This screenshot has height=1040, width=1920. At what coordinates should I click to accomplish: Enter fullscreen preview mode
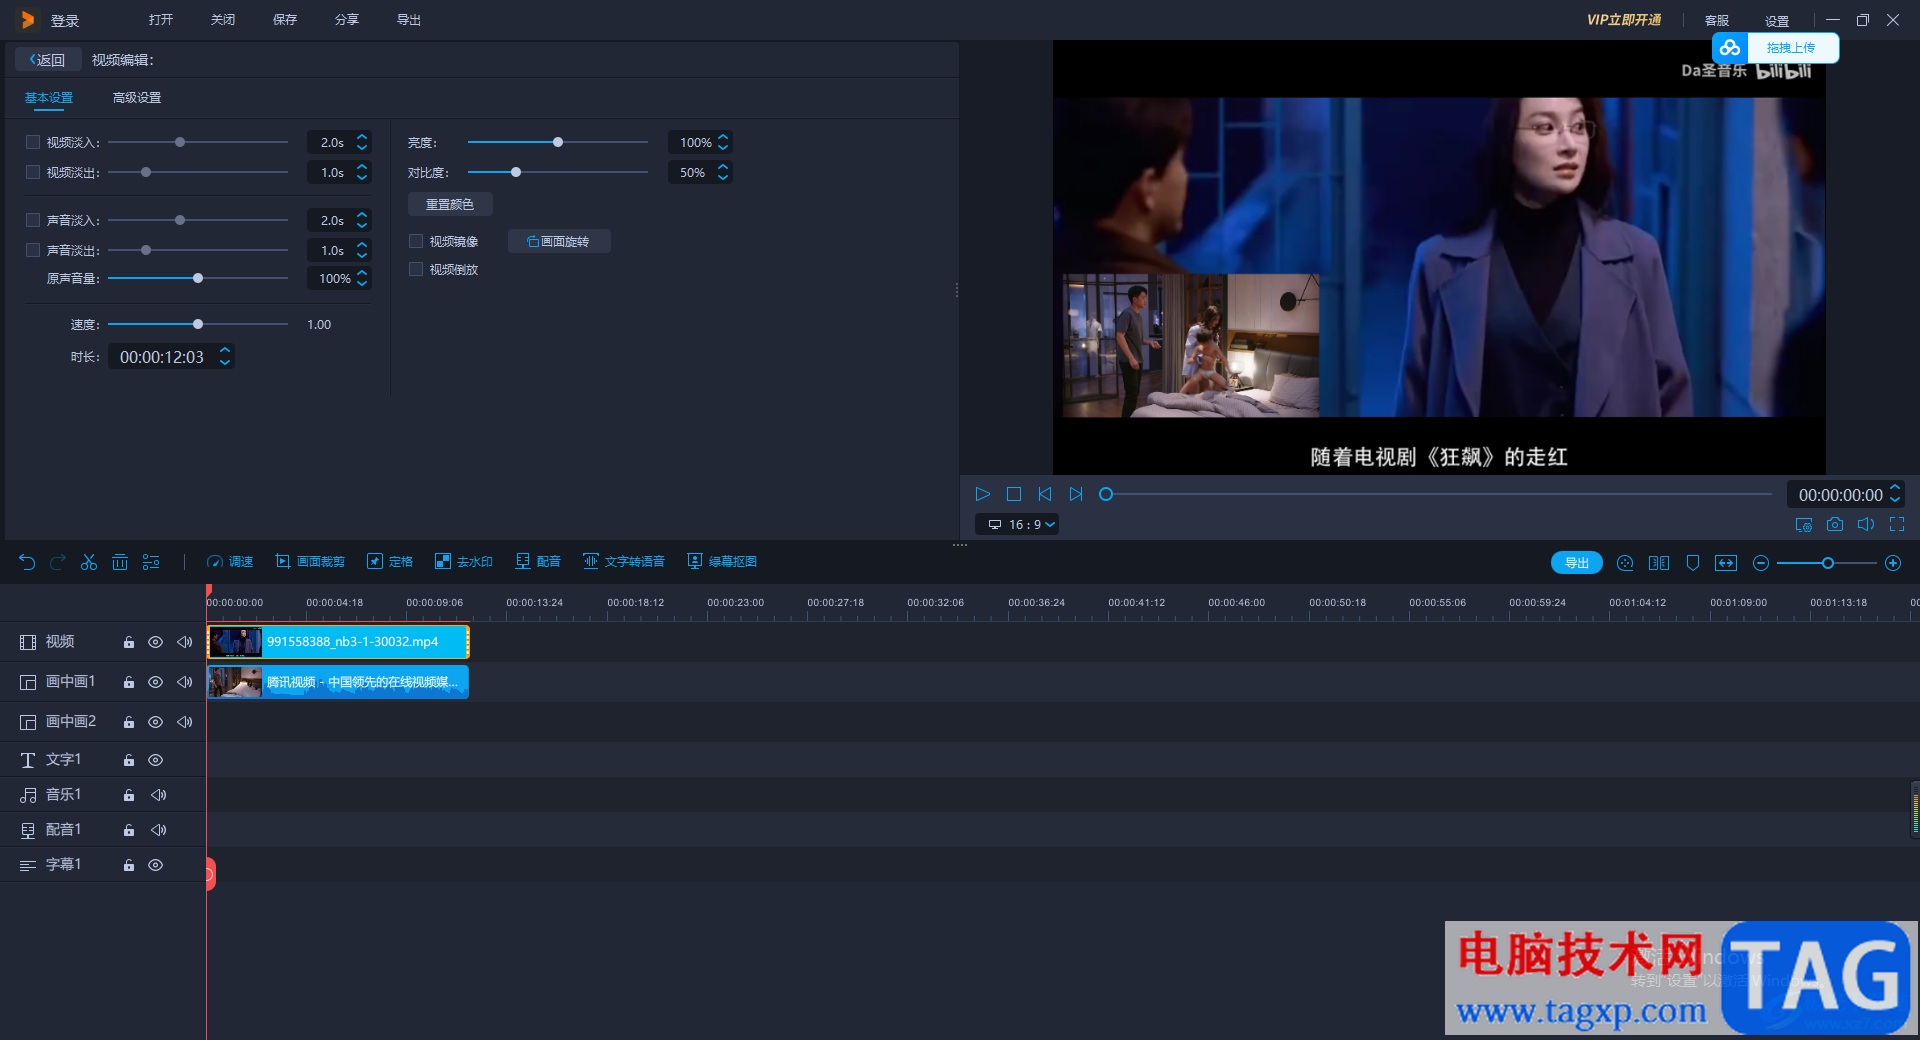[1897, 524]
